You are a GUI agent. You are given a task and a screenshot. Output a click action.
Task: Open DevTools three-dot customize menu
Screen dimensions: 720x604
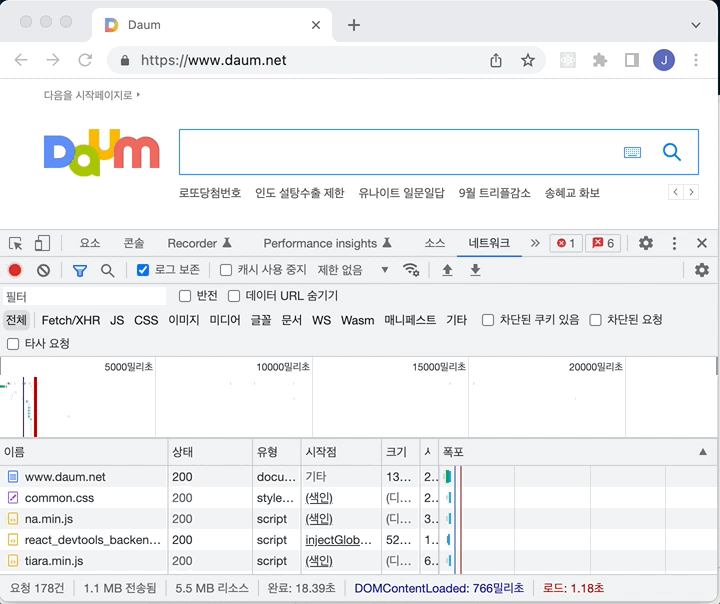pyautogui.click(x=674, y=243)
